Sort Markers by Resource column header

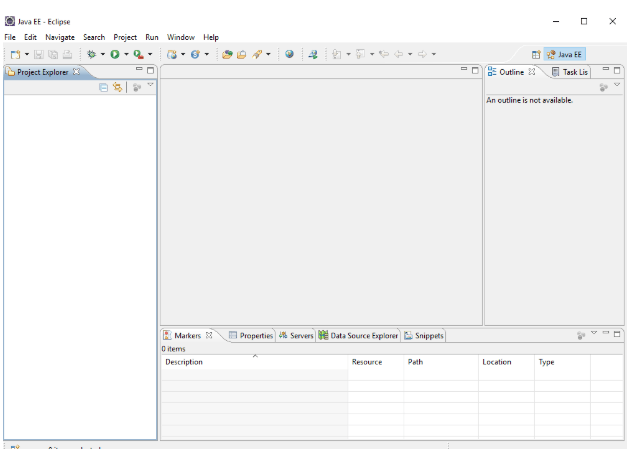376,362
